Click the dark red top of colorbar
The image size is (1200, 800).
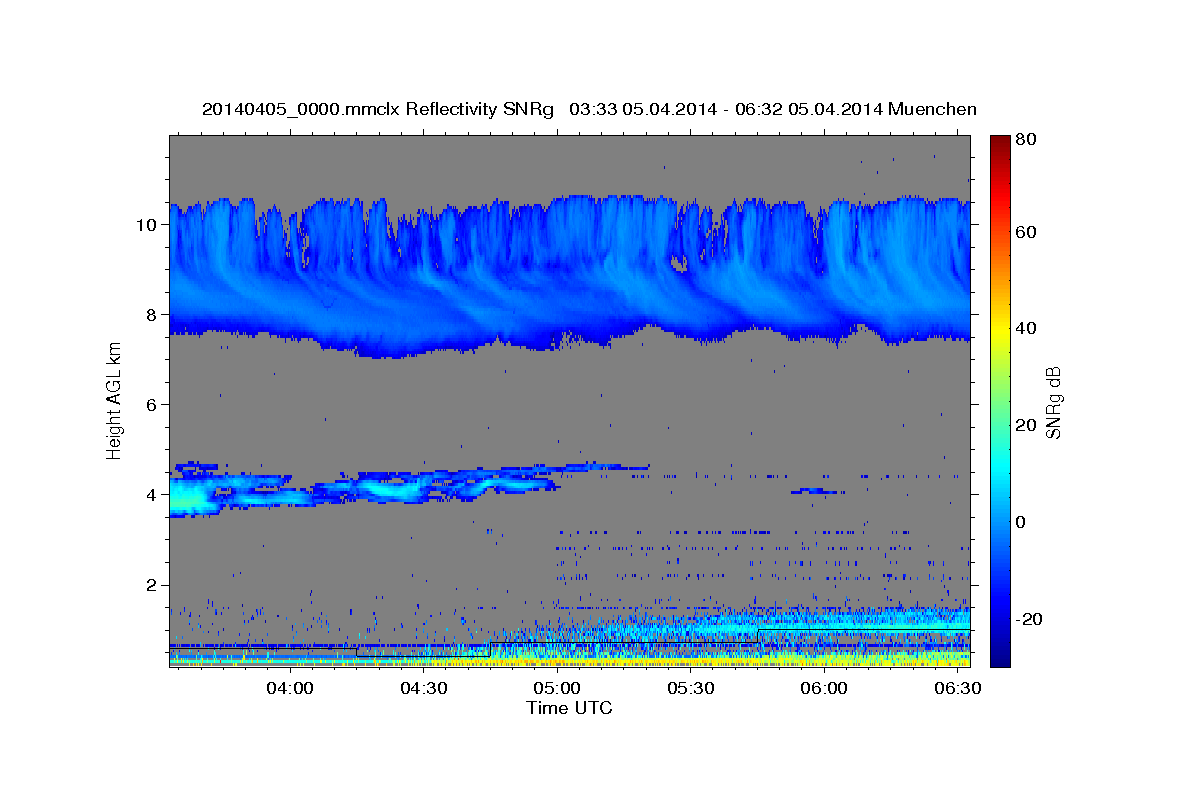point(999,142)
